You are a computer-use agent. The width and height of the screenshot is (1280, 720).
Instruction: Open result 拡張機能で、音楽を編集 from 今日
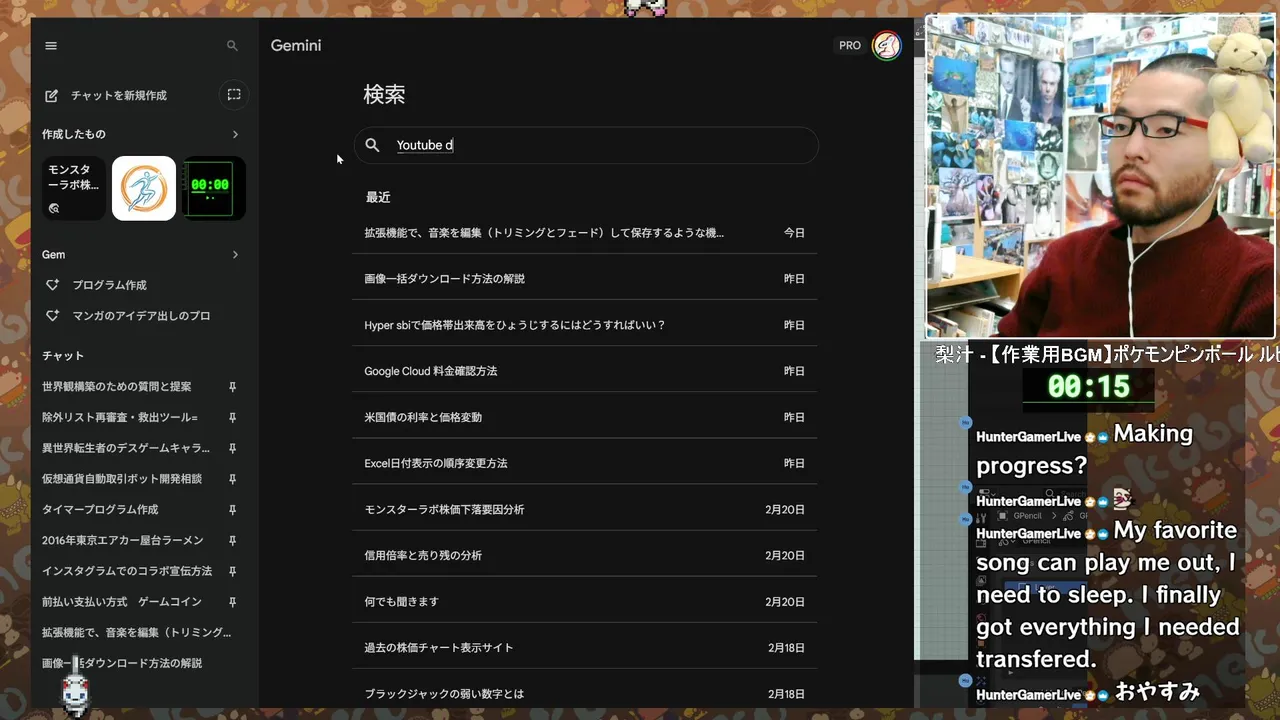(x=585, y=233)
